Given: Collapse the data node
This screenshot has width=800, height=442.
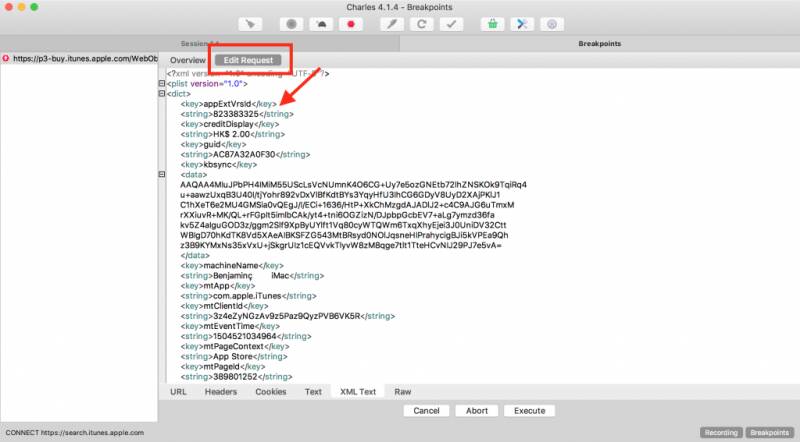Looking at the screenshot, I should click(x=162, y=175).
